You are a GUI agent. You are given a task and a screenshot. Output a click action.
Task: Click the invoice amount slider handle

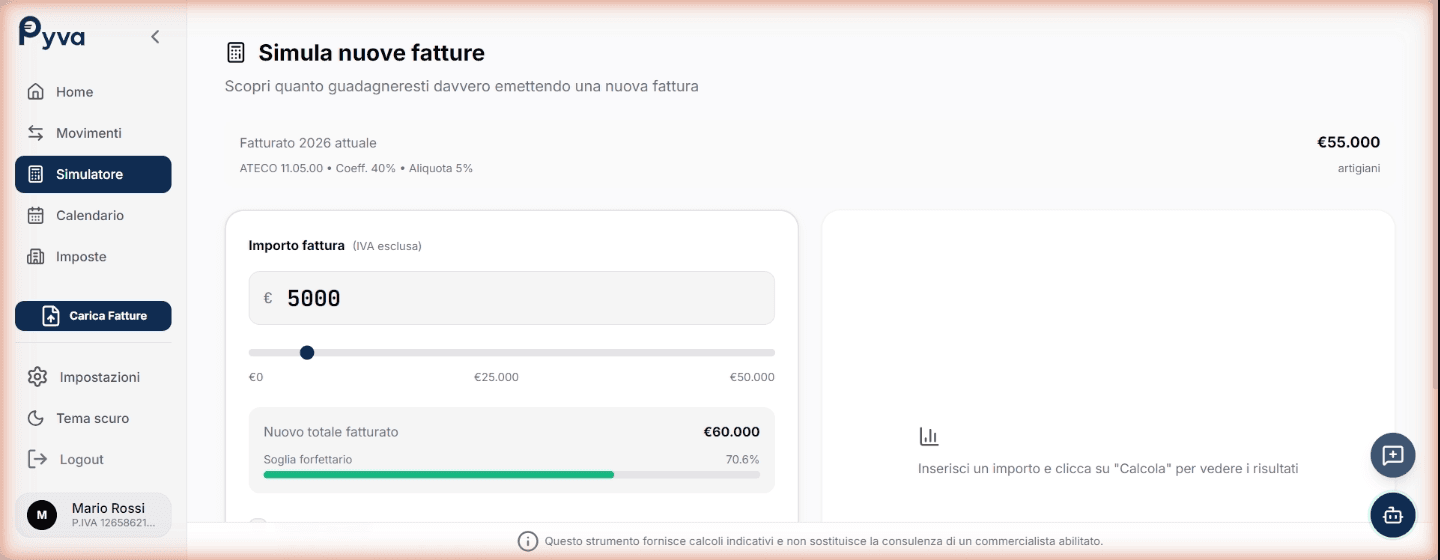pos(307,352)
